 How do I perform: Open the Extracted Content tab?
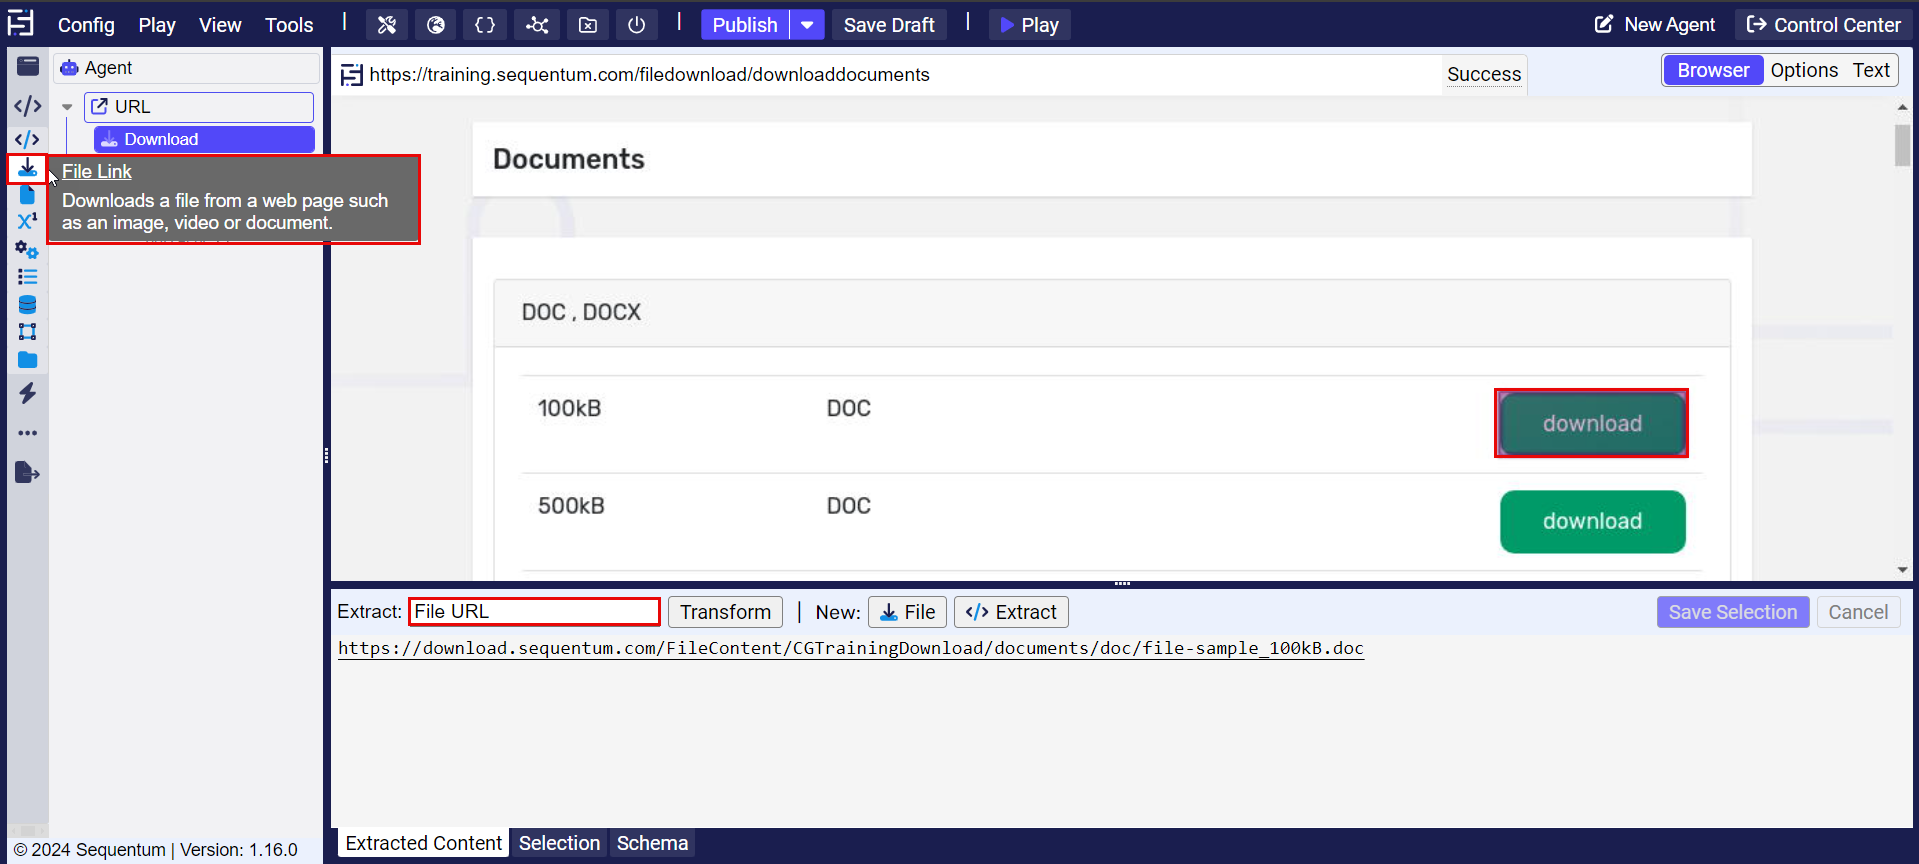click(x=423, y=843)
